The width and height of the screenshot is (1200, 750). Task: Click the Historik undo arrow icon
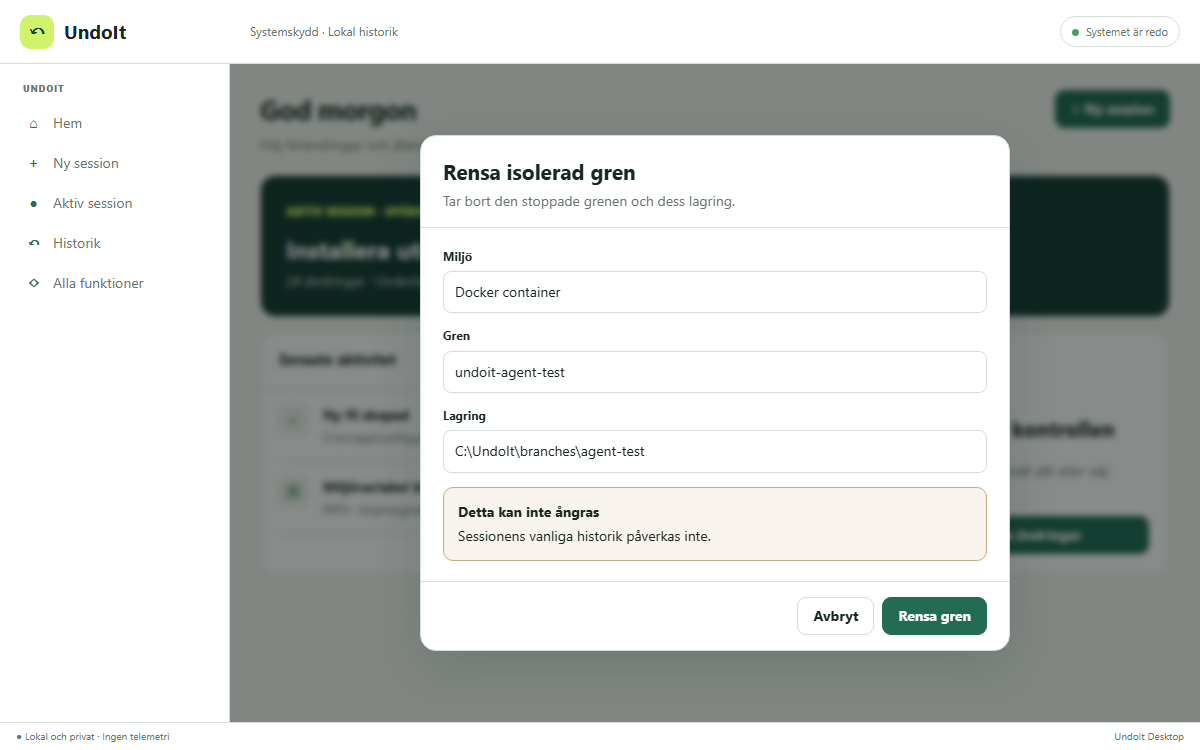pos(34,244)
